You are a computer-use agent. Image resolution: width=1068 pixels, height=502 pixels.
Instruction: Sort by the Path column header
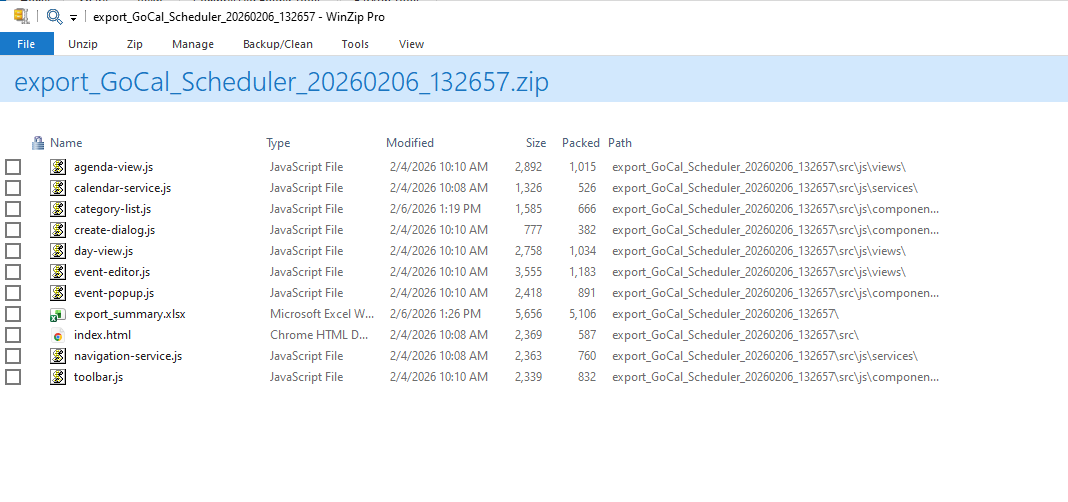(x=620, y=143)
